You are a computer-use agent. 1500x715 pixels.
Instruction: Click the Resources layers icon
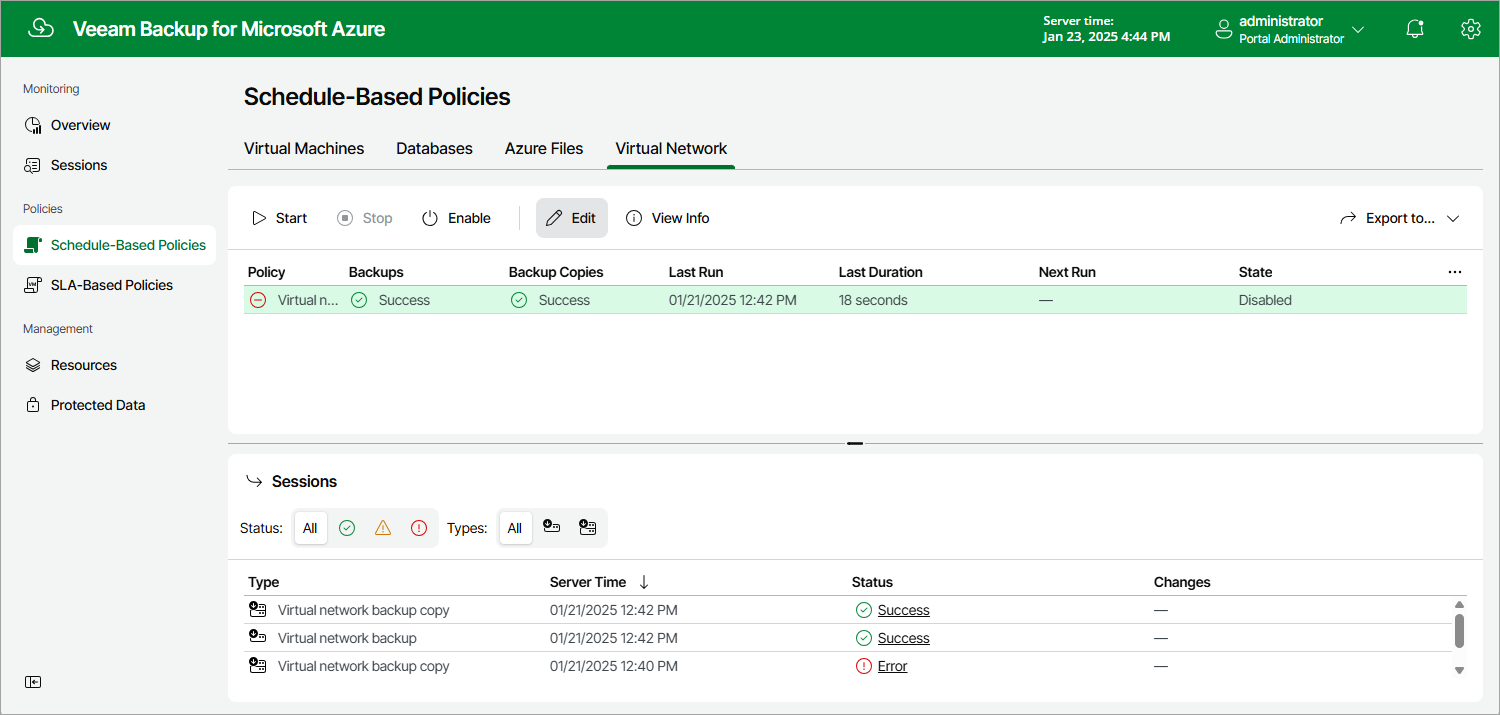(x=33, y=365)
